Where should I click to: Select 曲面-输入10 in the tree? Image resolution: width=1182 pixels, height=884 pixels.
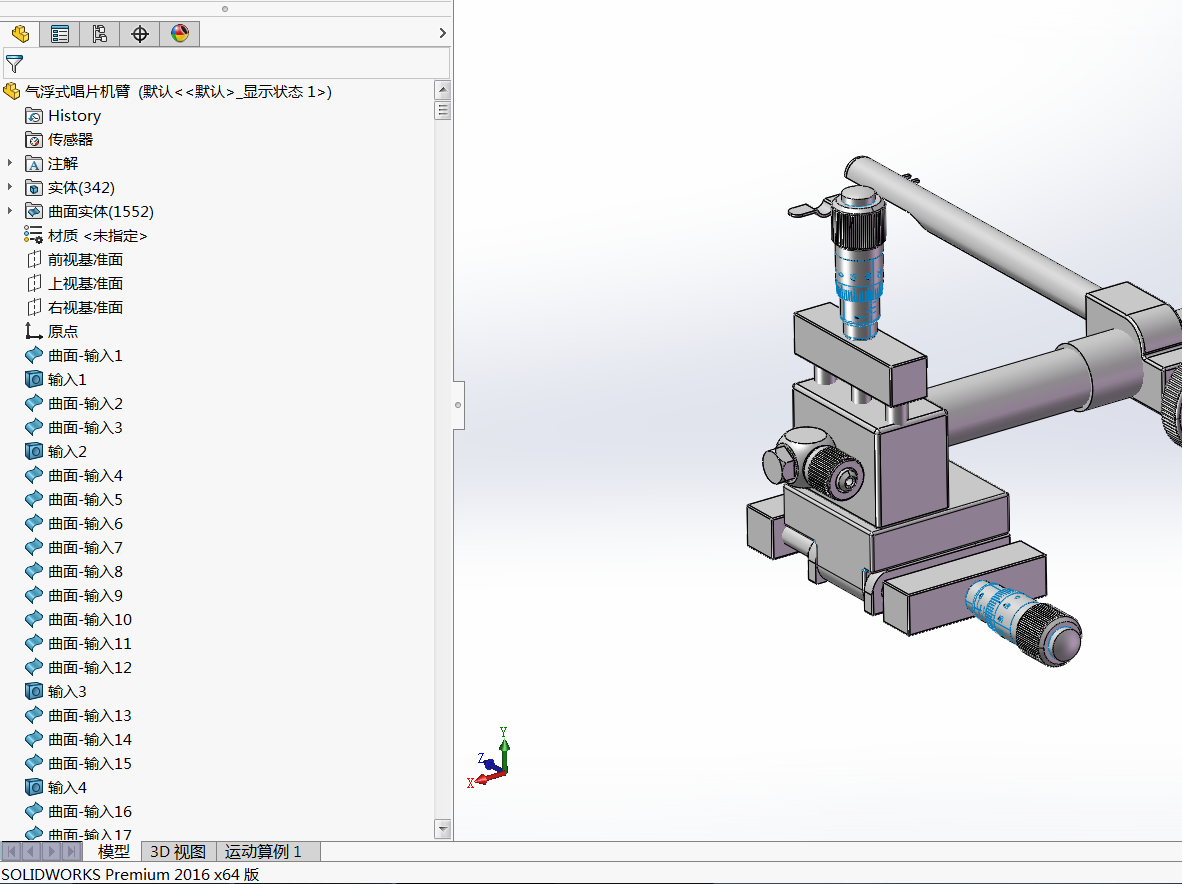90,619
